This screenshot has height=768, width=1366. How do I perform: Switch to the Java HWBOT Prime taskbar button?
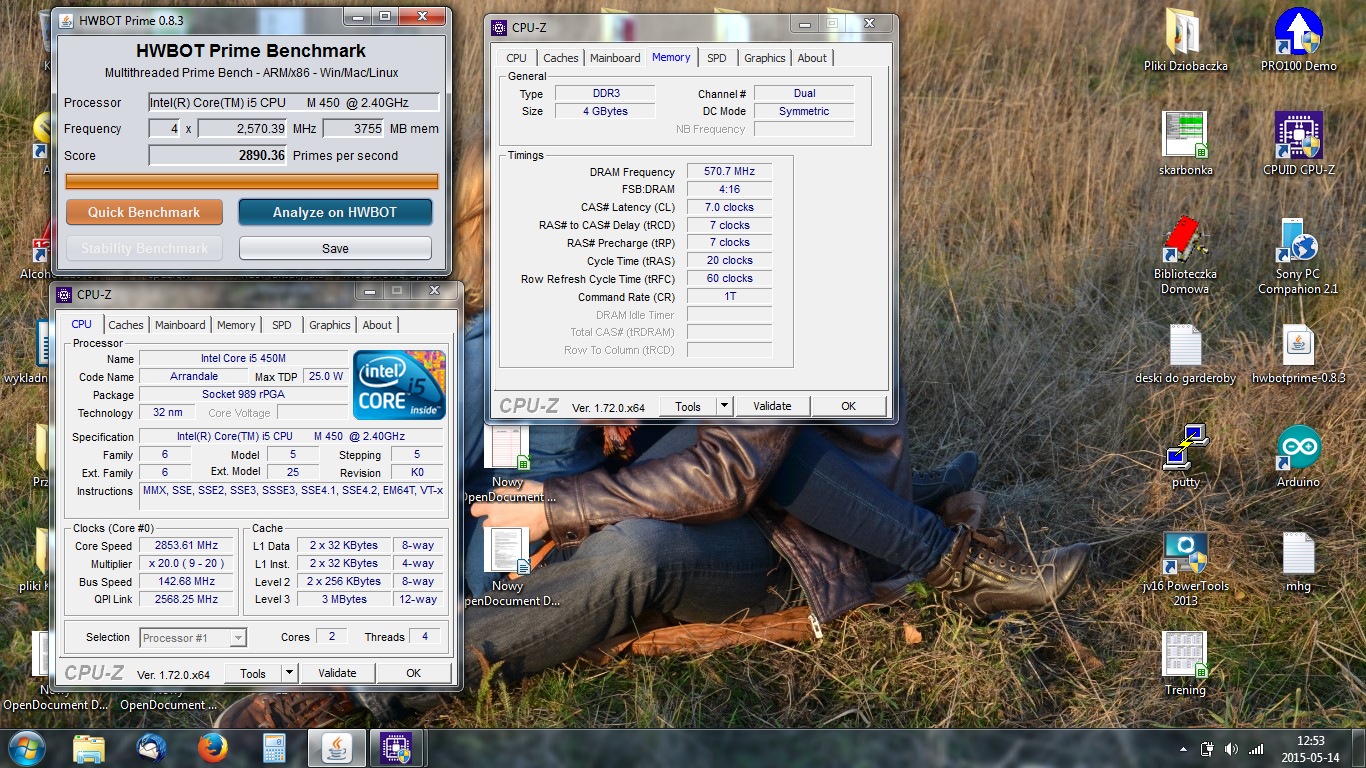coord(336,747)
